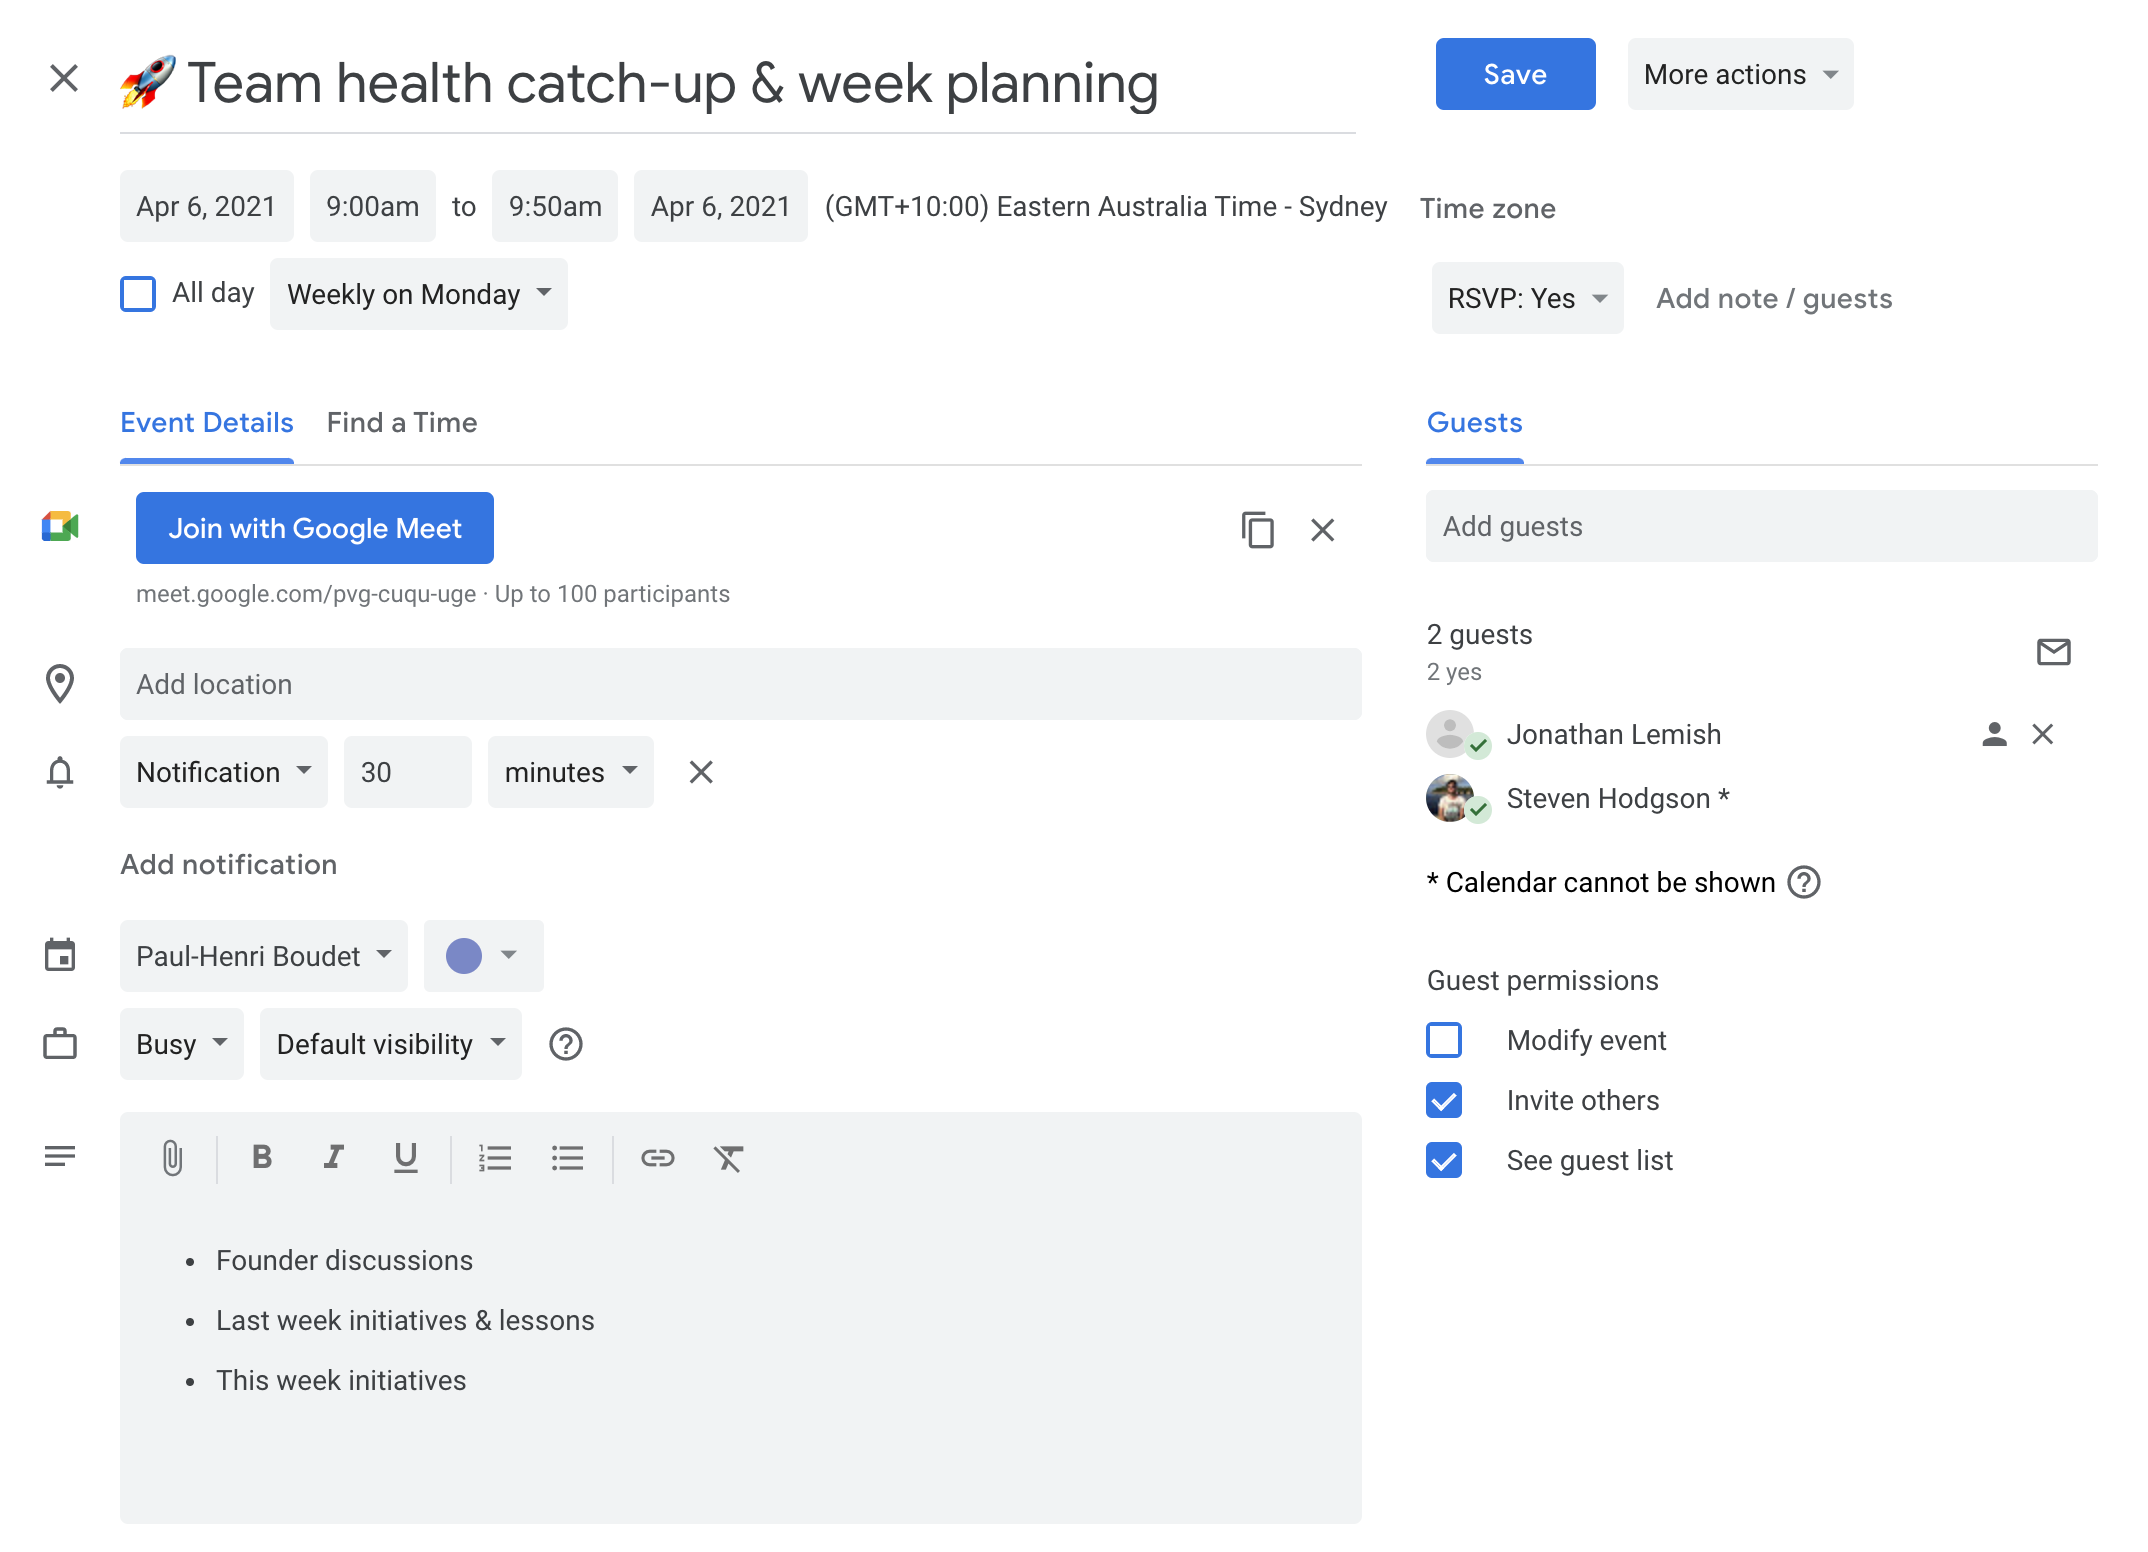This screenshot has width=2148, height=1552.
Task: Mark Jonathan Lemish as optional
Action: point(1994,735)
